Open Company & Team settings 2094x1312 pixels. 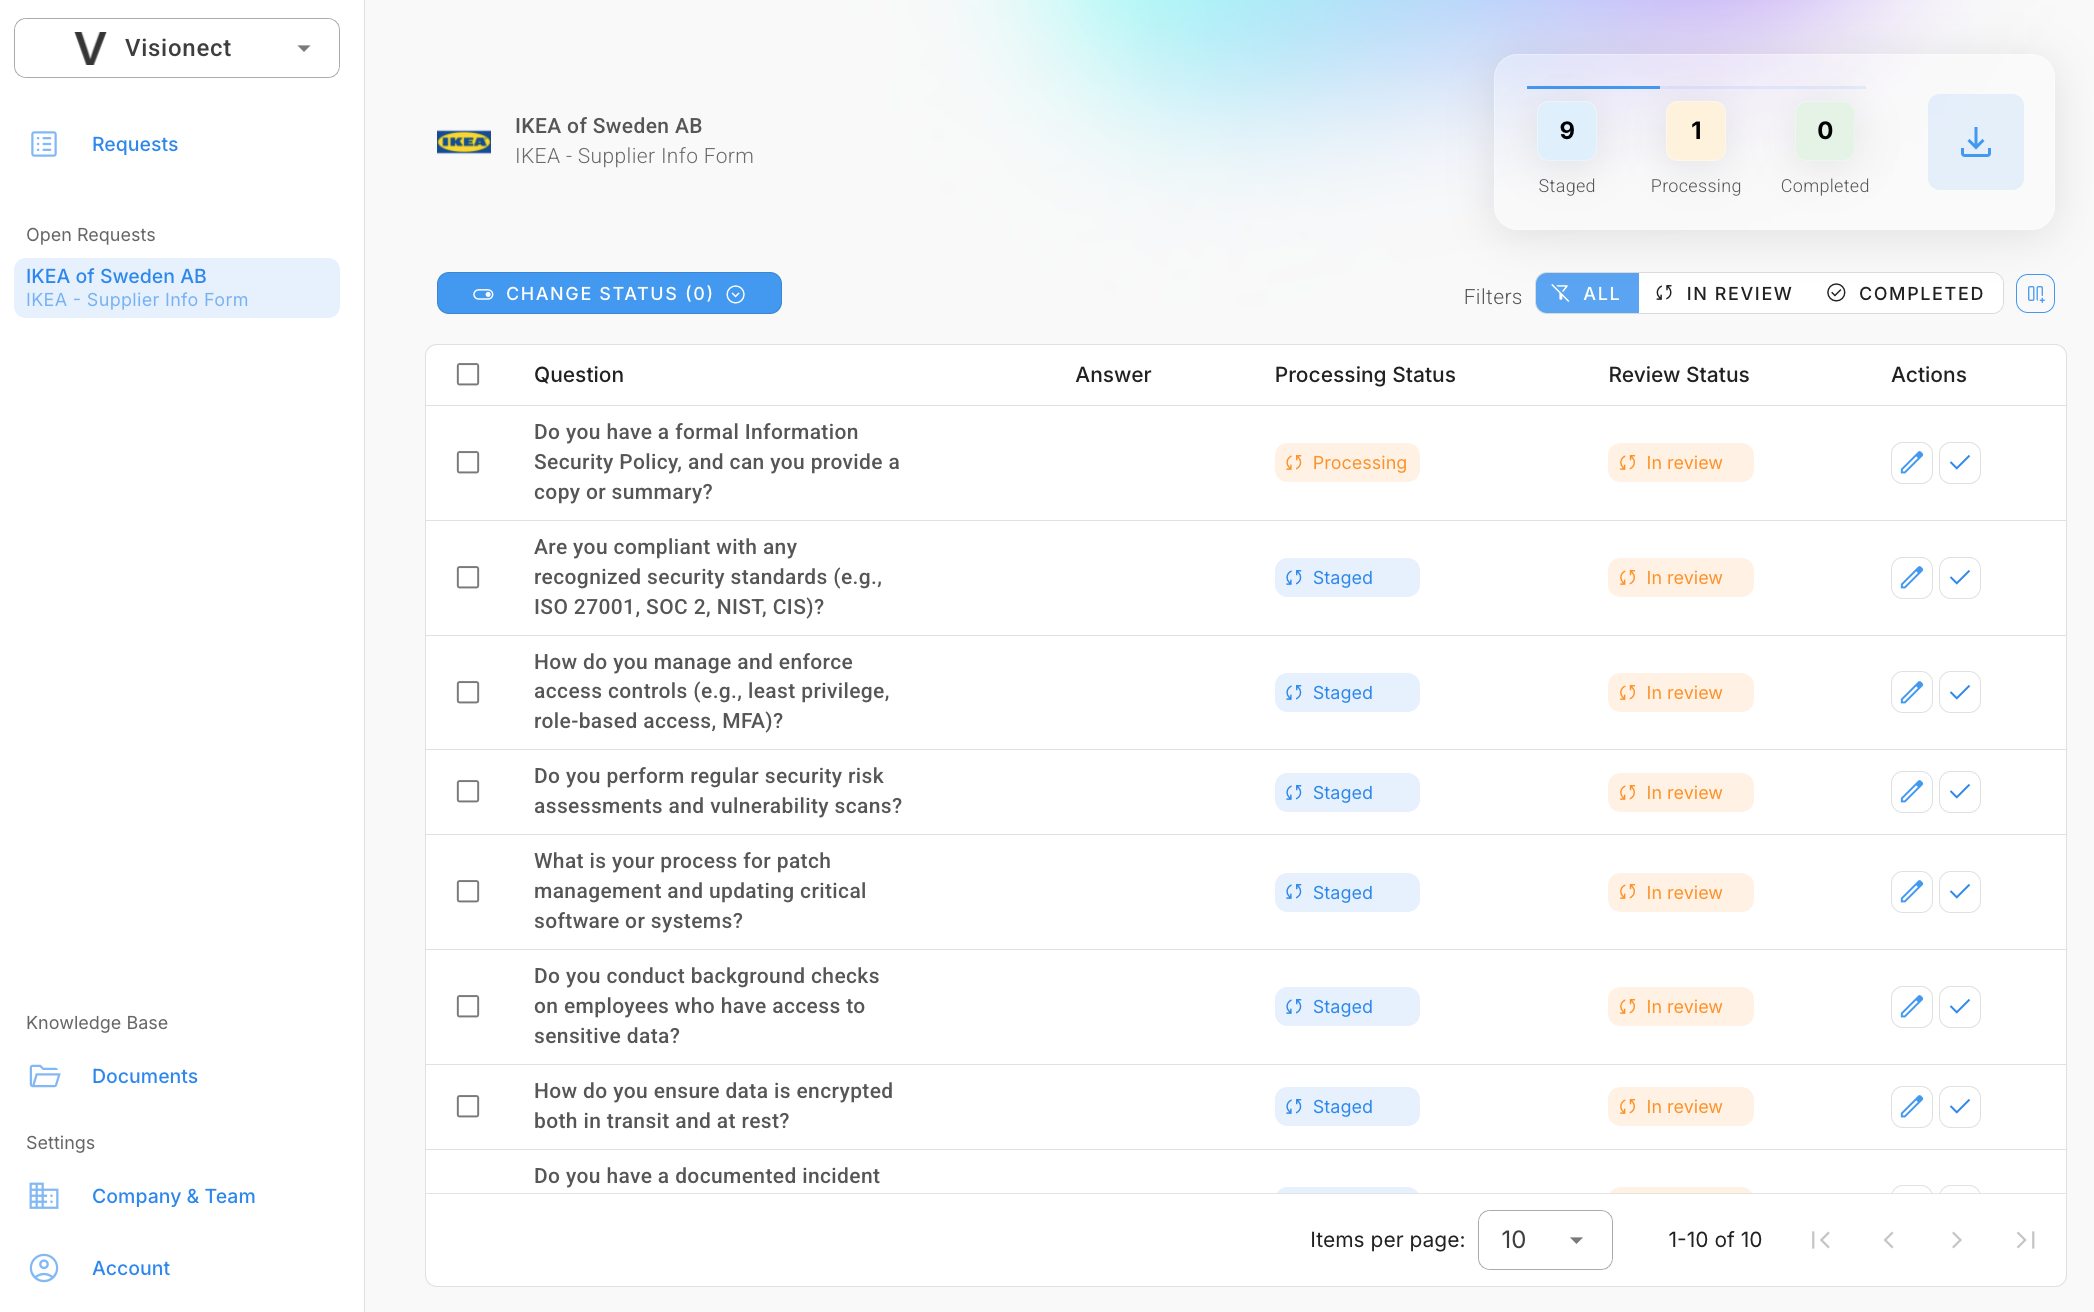tap(174, 1196)
